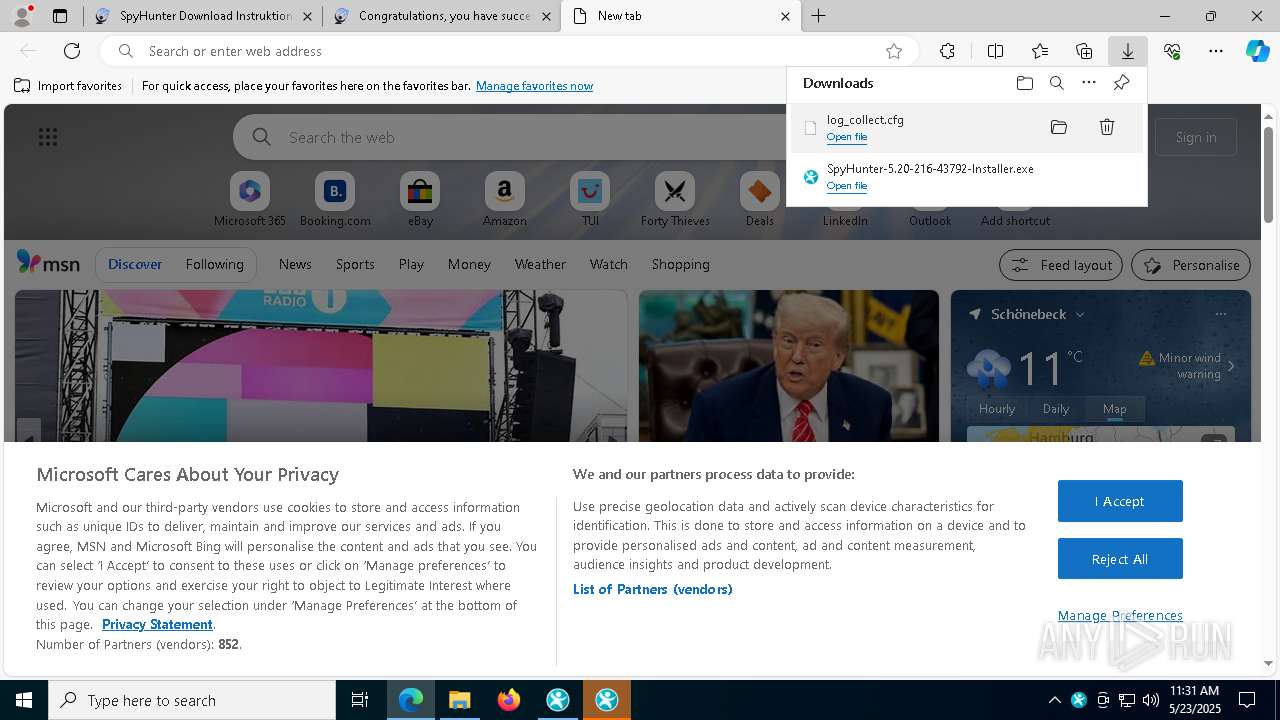Screen dimensions: 1280x720
Task: Open the Money menu item
Action: 469,264
